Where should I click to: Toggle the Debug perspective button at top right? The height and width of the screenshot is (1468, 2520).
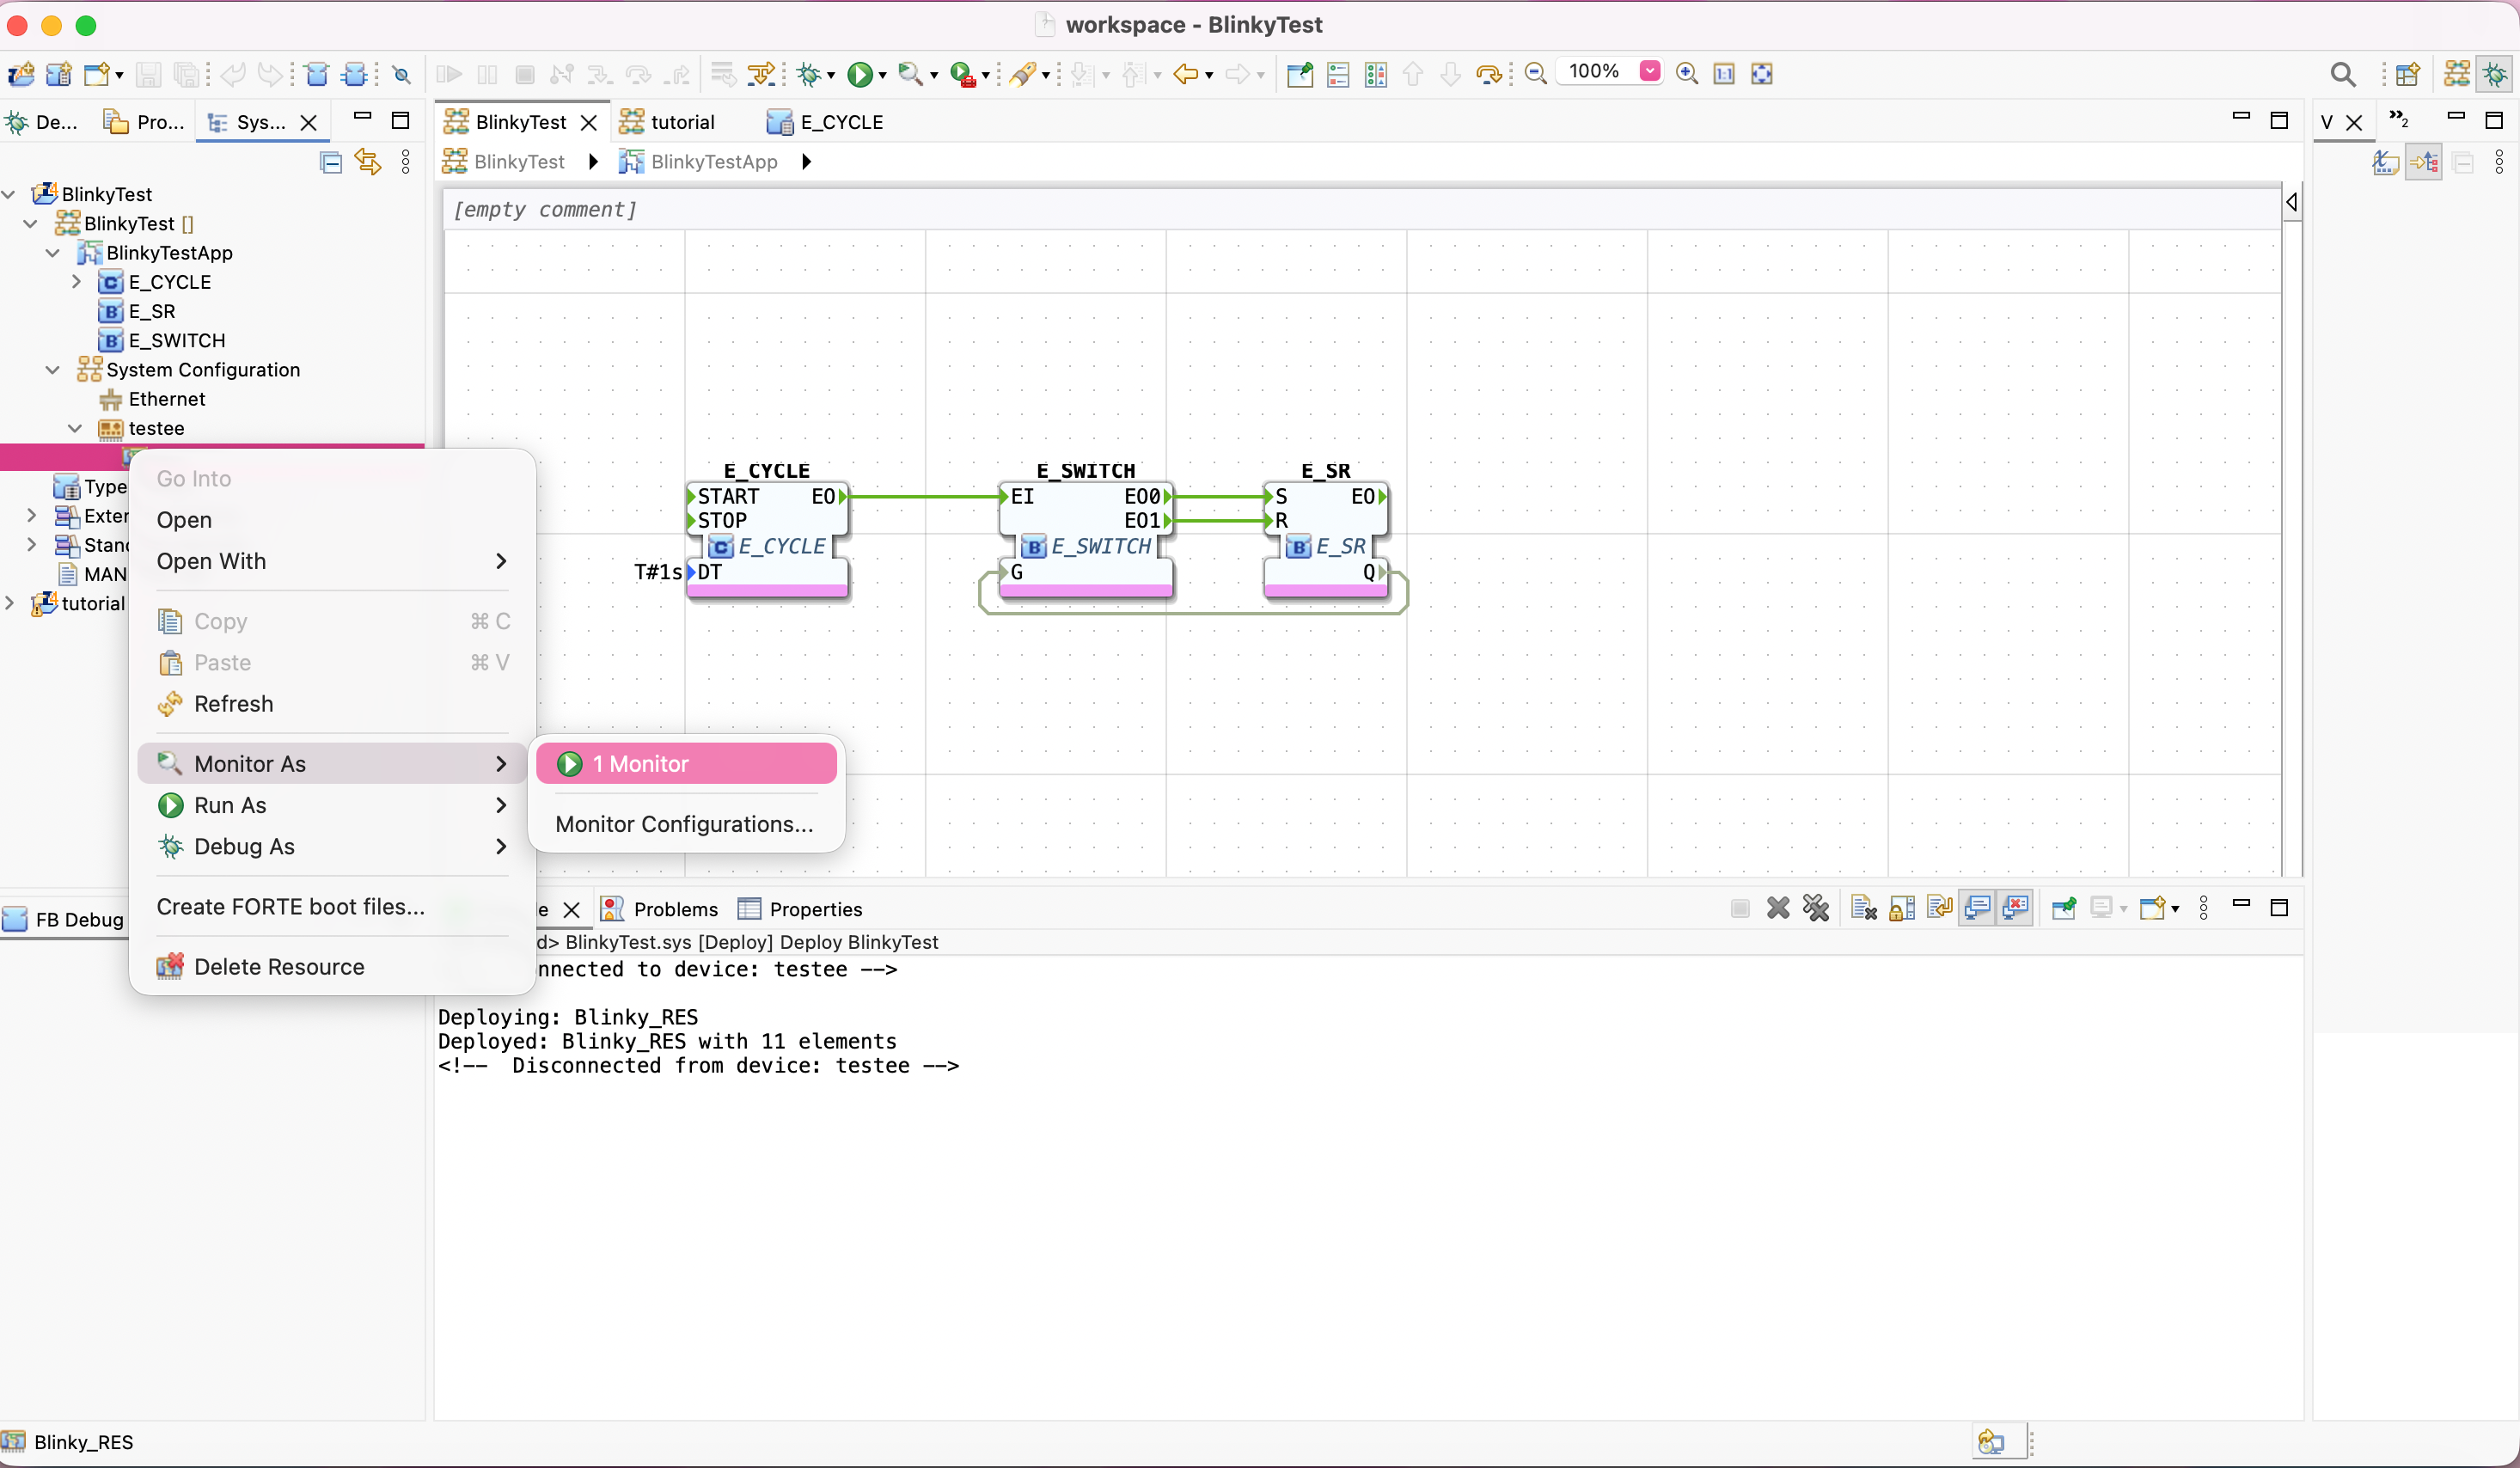coord(2496,74)
